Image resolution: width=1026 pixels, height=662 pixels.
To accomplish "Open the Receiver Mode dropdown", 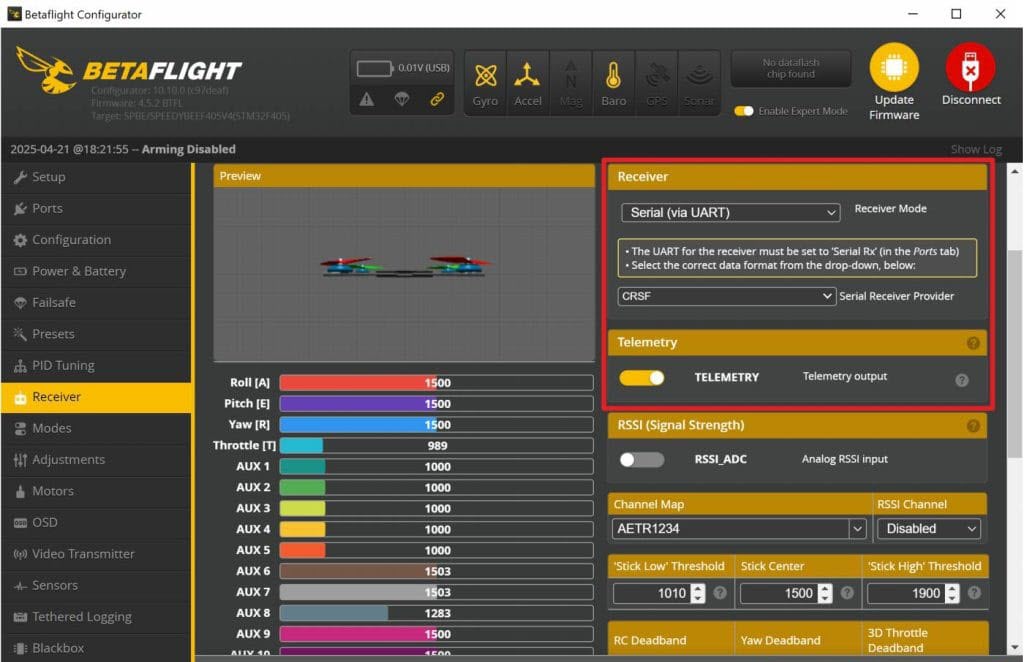I will pyautogui.click(x=730, y=213).
